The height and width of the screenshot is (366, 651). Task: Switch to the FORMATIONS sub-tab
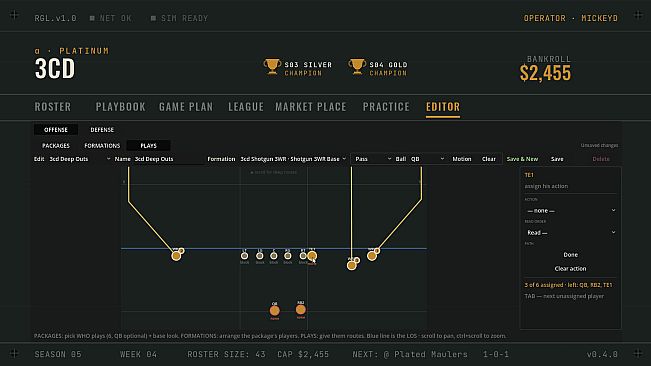tap(102, 146)
